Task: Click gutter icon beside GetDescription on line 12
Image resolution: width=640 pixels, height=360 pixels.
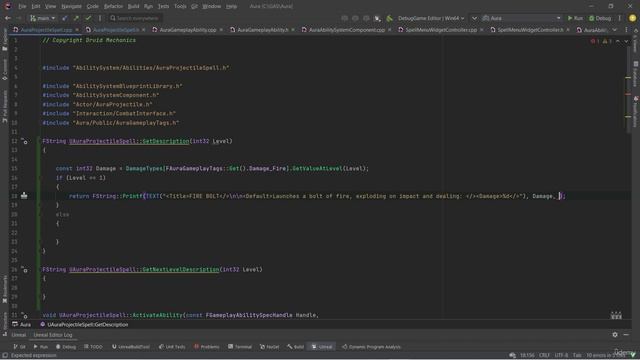Action: [25, 142]
